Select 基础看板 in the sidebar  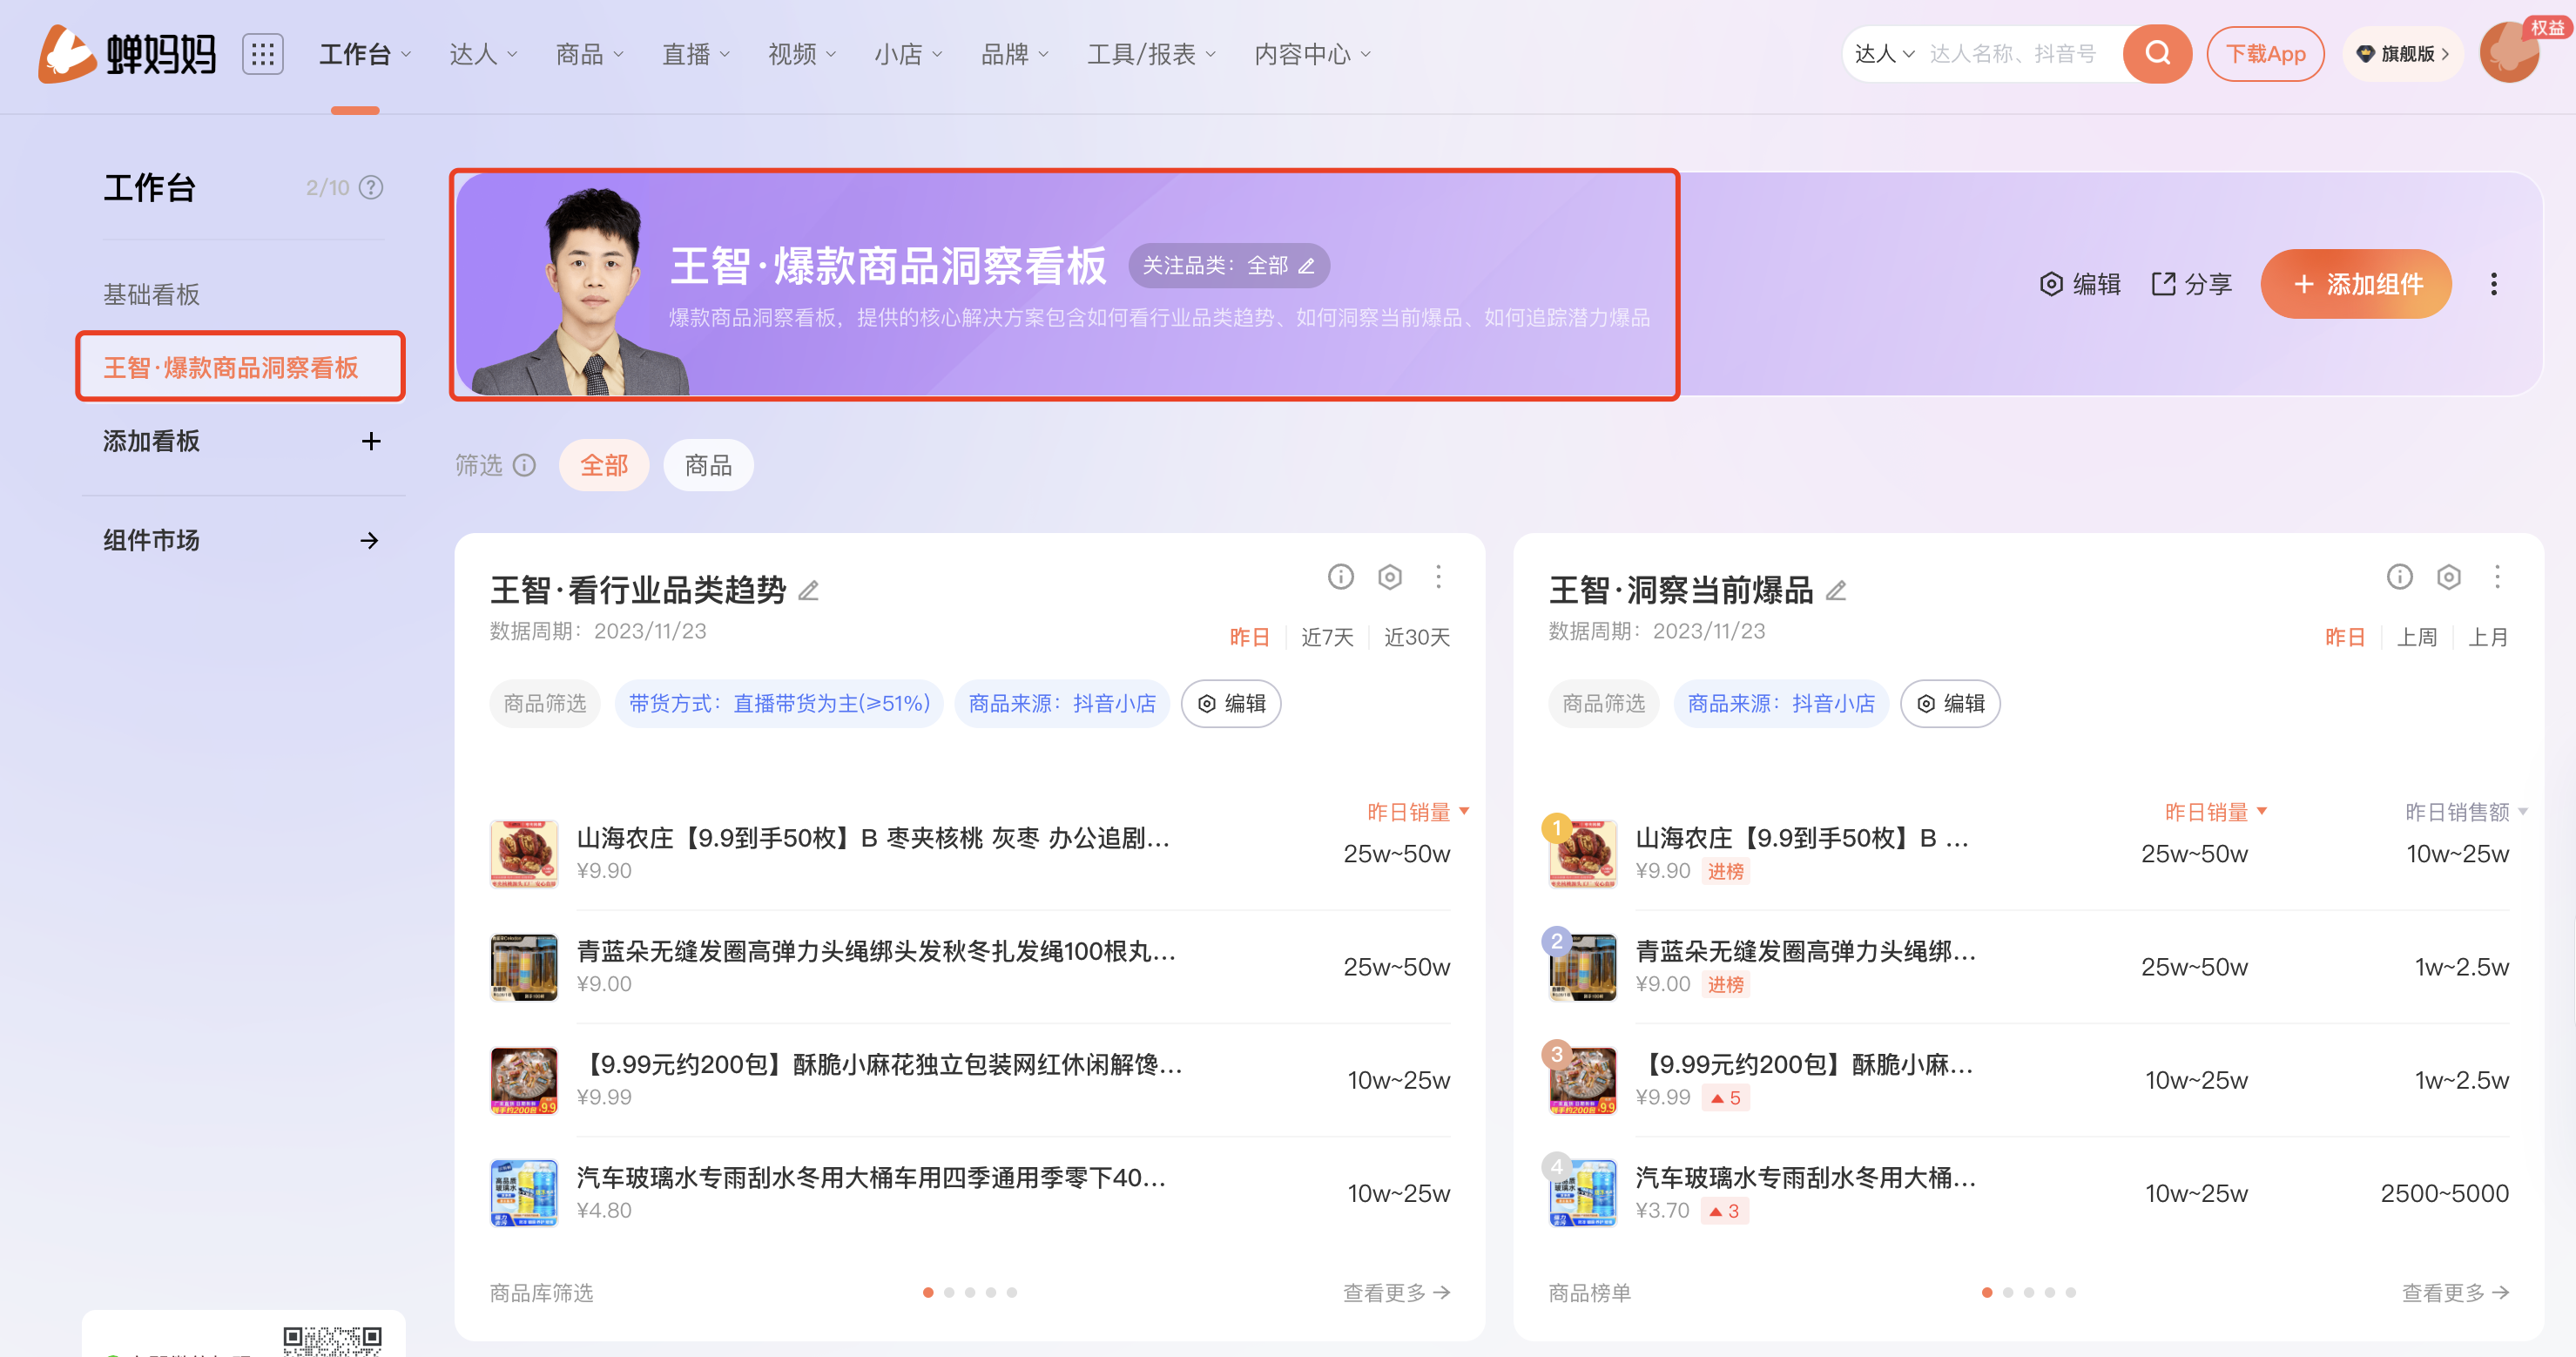(x=151, y=295)
